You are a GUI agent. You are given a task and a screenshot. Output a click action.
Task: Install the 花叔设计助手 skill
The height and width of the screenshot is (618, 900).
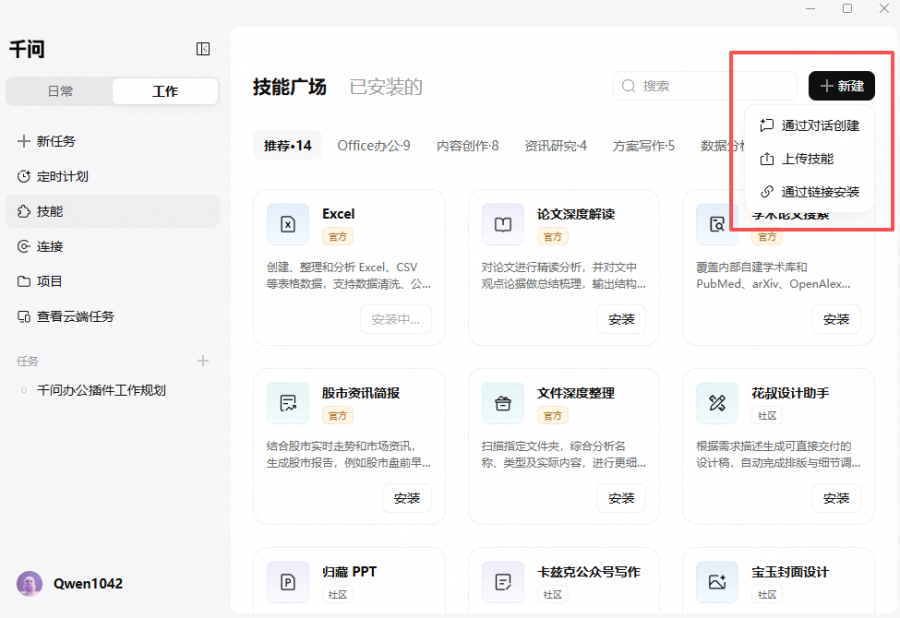click(x=836, y=499)
